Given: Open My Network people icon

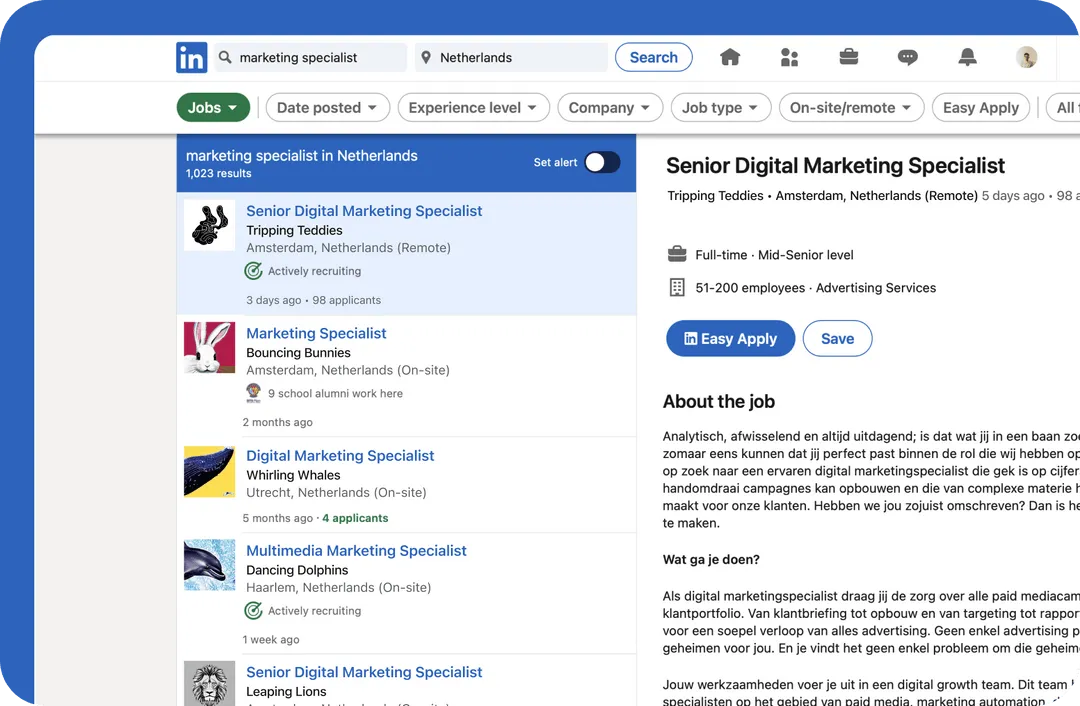Looking at the screenshot, I should [x=789, y=57].
